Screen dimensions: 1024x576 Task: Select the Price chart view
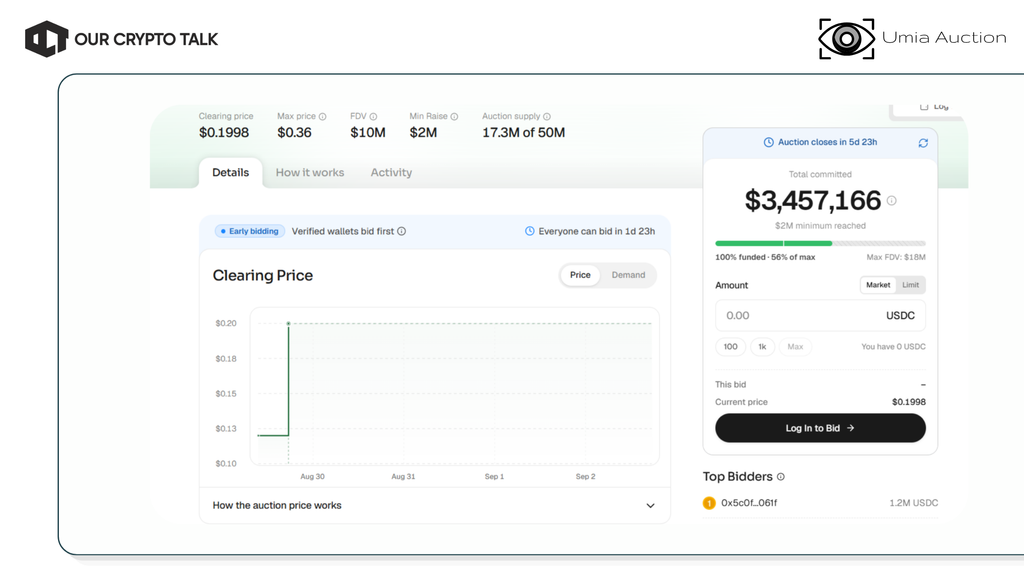[580, 275]
